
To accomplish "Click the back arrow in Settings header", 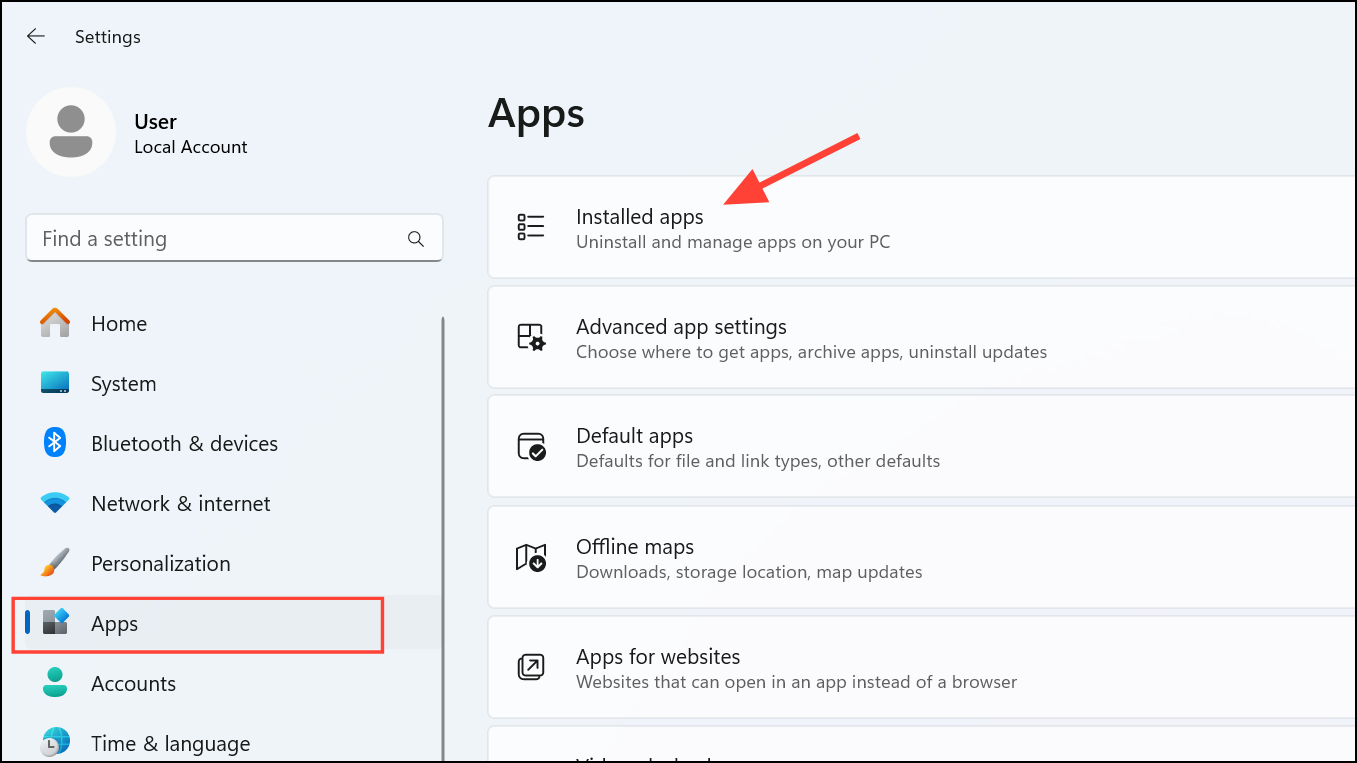I will (36, 36).
